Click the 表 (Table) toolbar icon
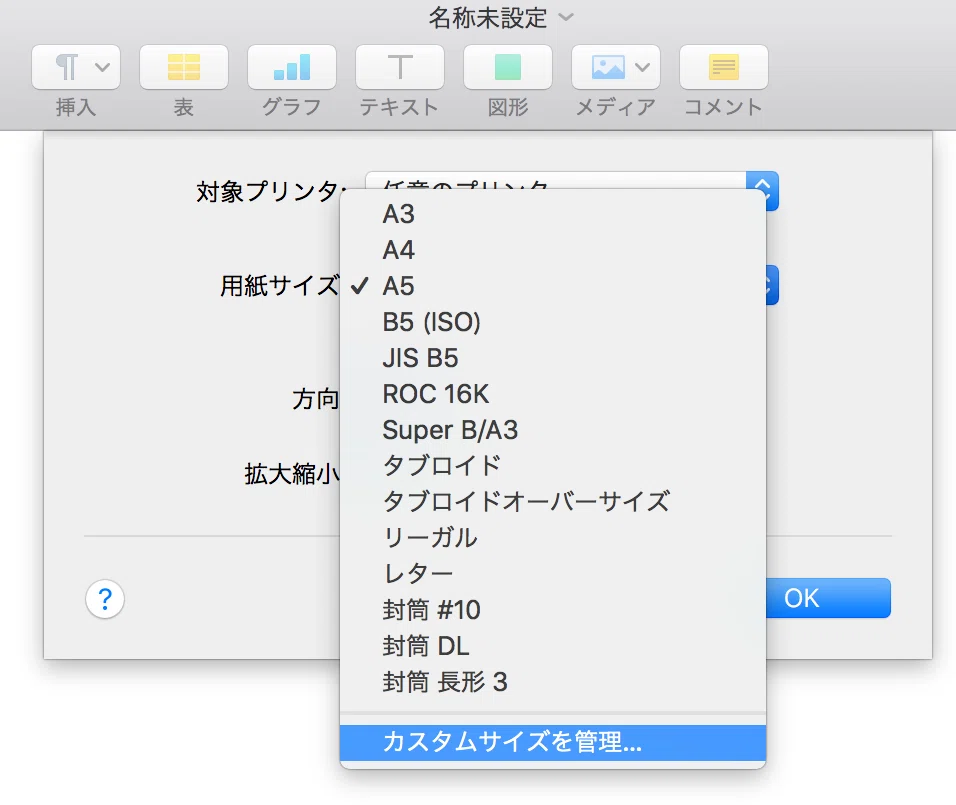This screenshot has width=956, height=805. 184,67
